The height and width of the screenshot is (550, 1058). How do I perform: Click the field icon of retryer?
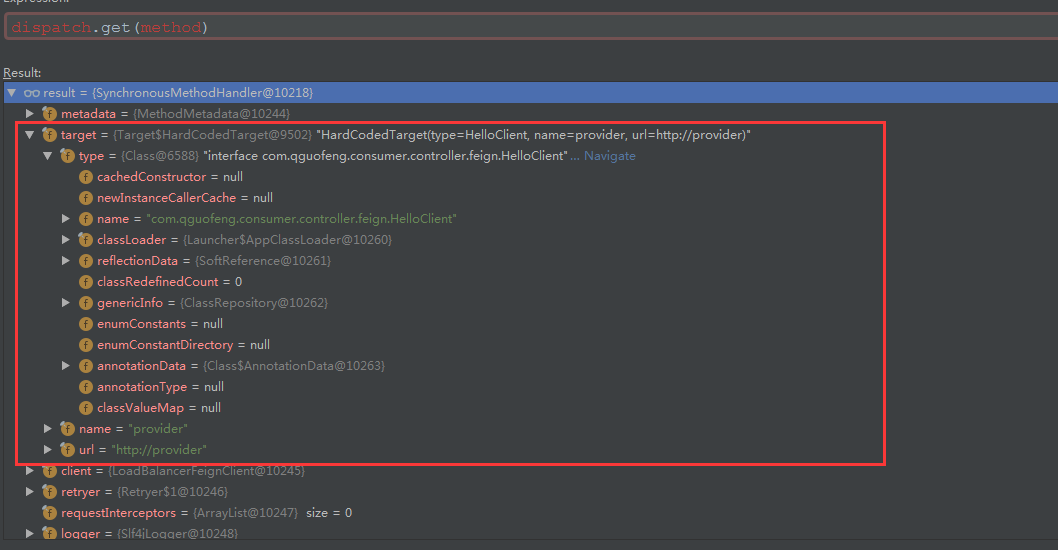tap(49, 491)
